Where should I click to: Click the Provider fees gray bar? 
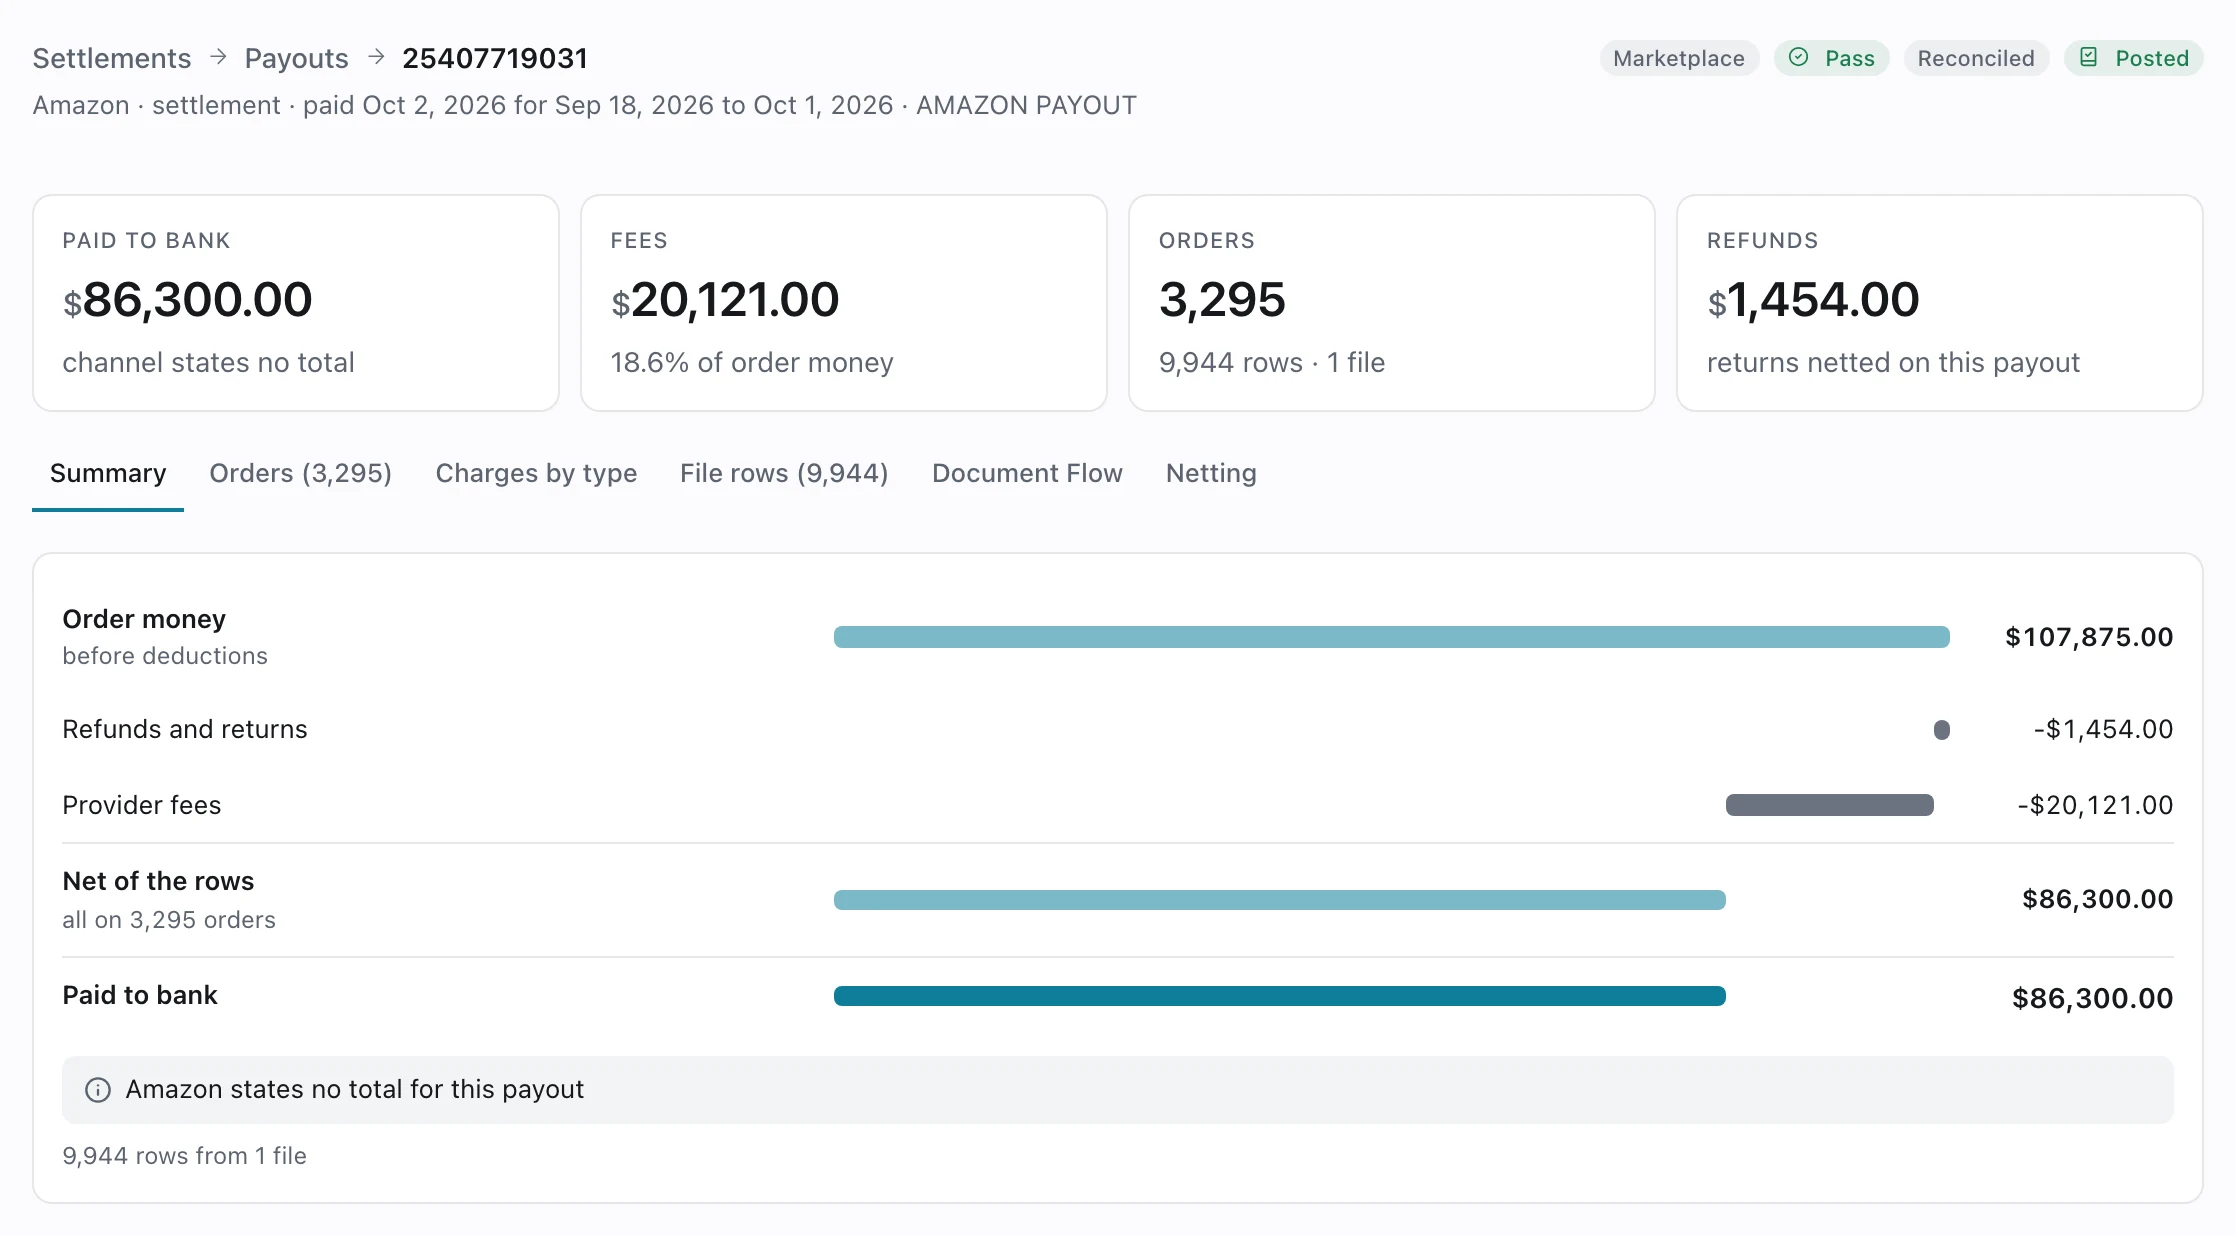pyautogui.click(x=1829, y=805)
